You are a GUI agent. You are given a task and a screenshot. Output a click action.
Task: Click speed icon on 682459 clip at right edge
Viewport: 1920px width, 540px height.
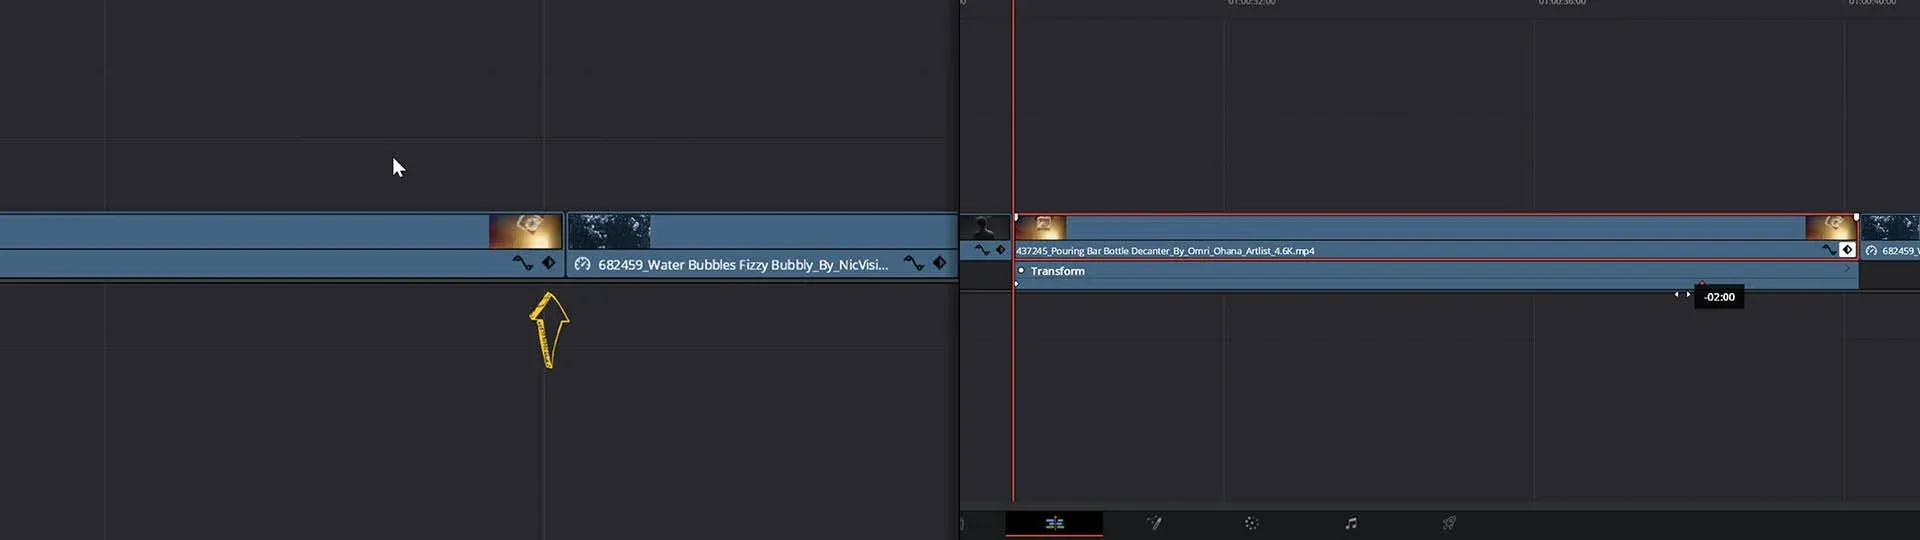coord(1871,251)
